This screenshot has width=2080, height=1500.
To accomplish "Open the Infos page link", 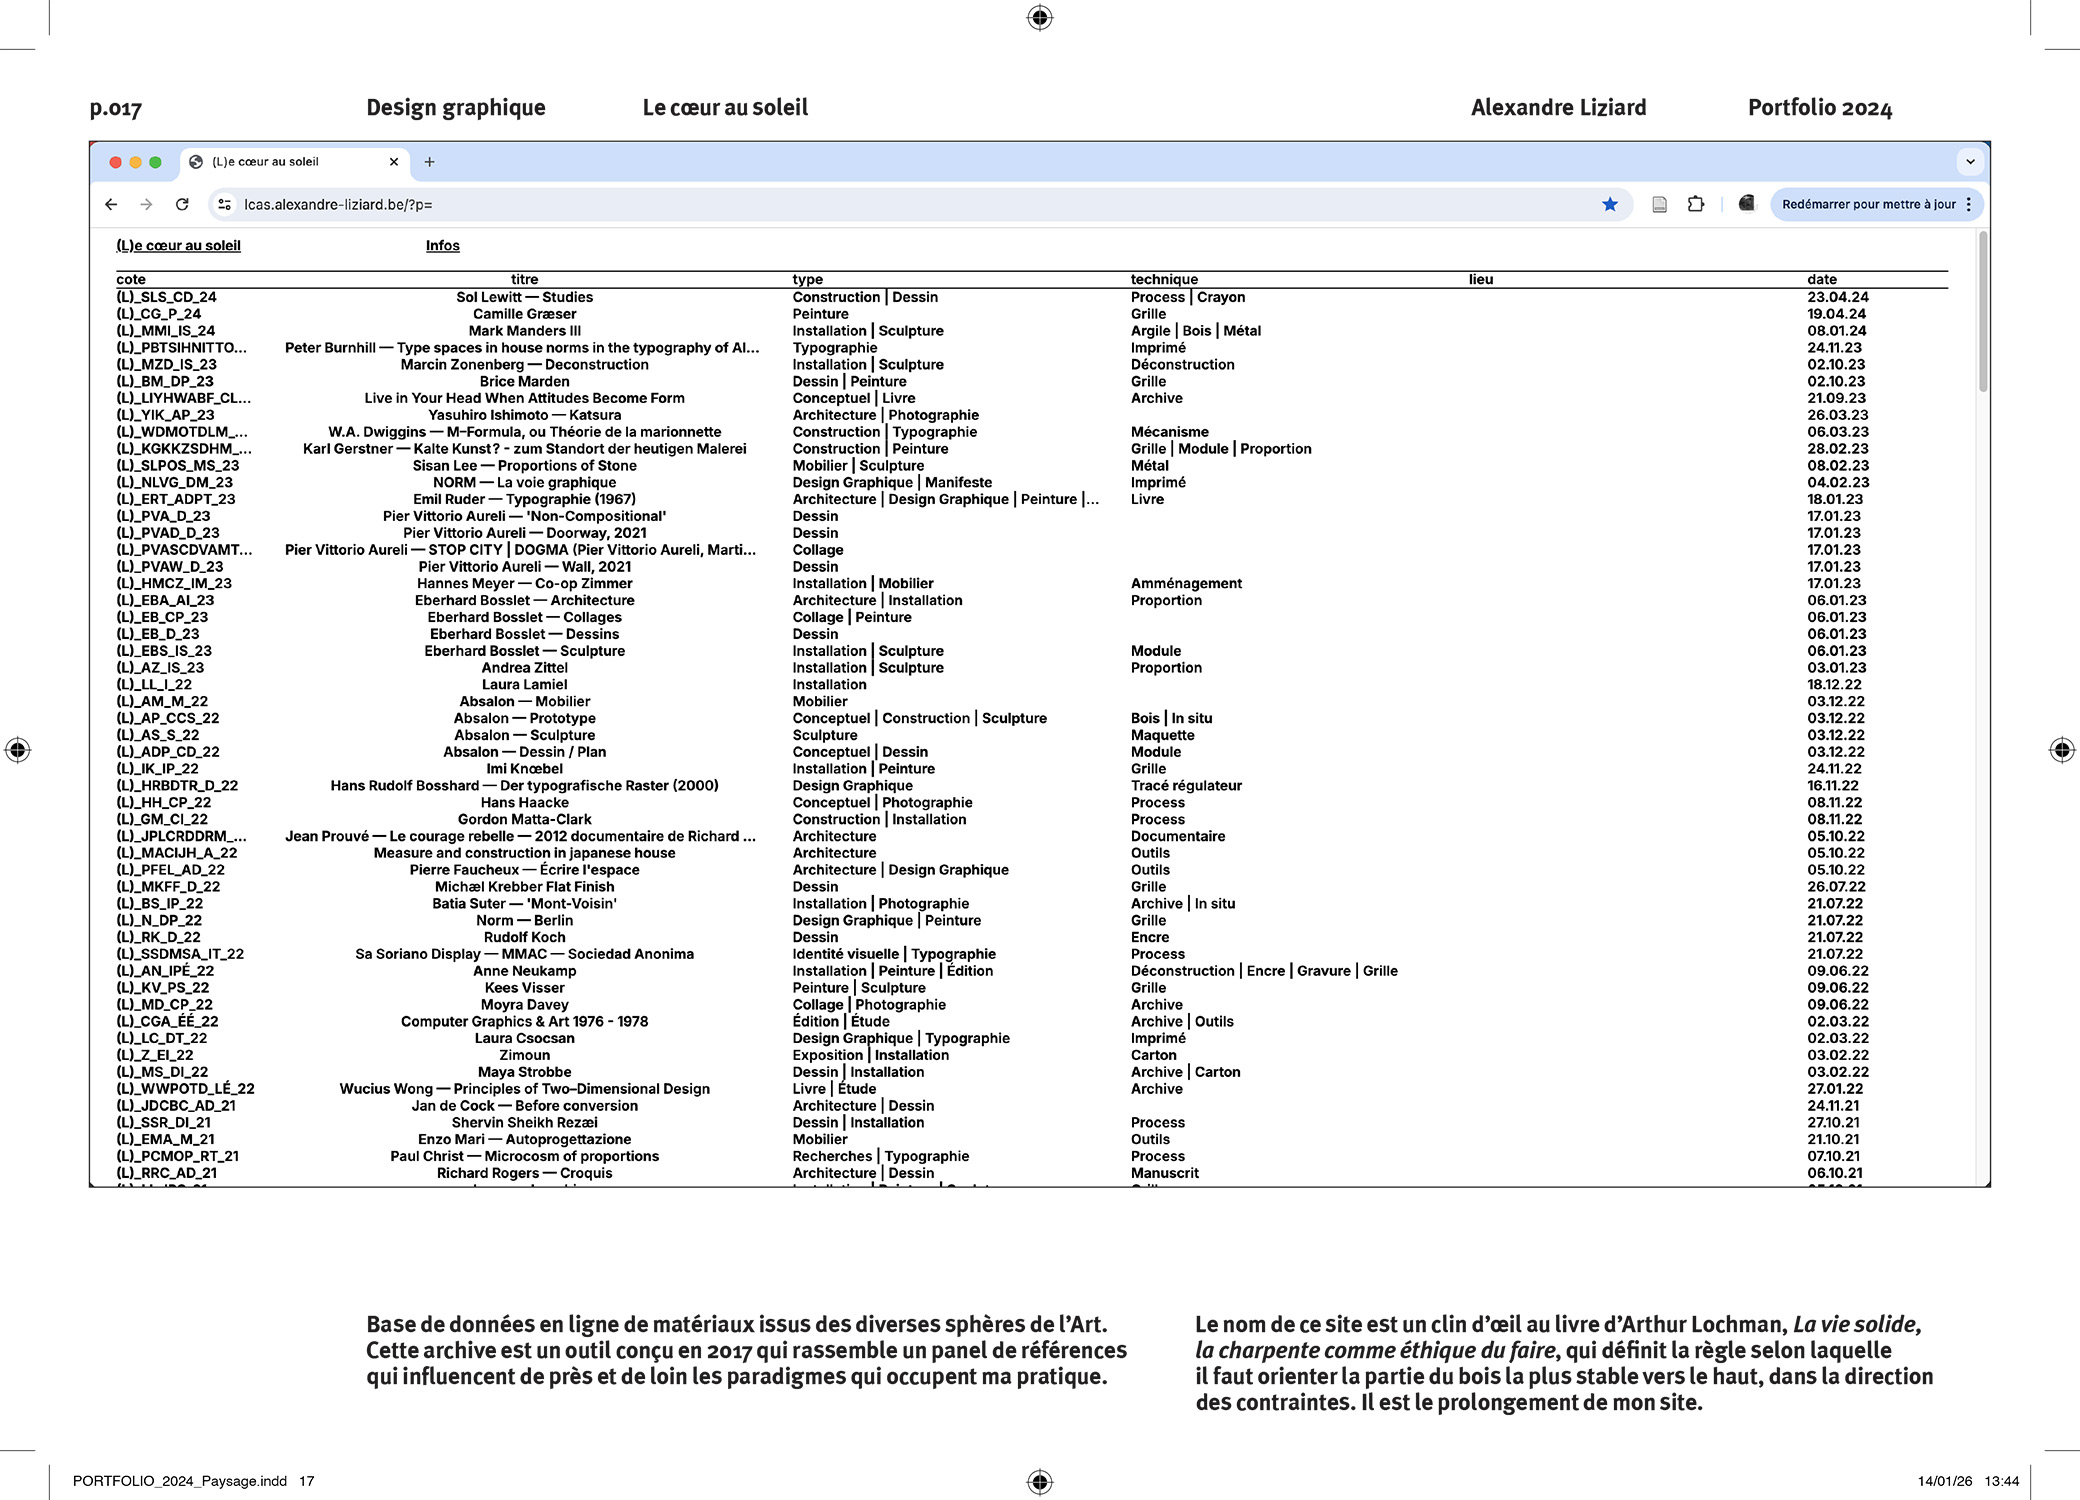I will pyautogui.click(x=442, y=246).
